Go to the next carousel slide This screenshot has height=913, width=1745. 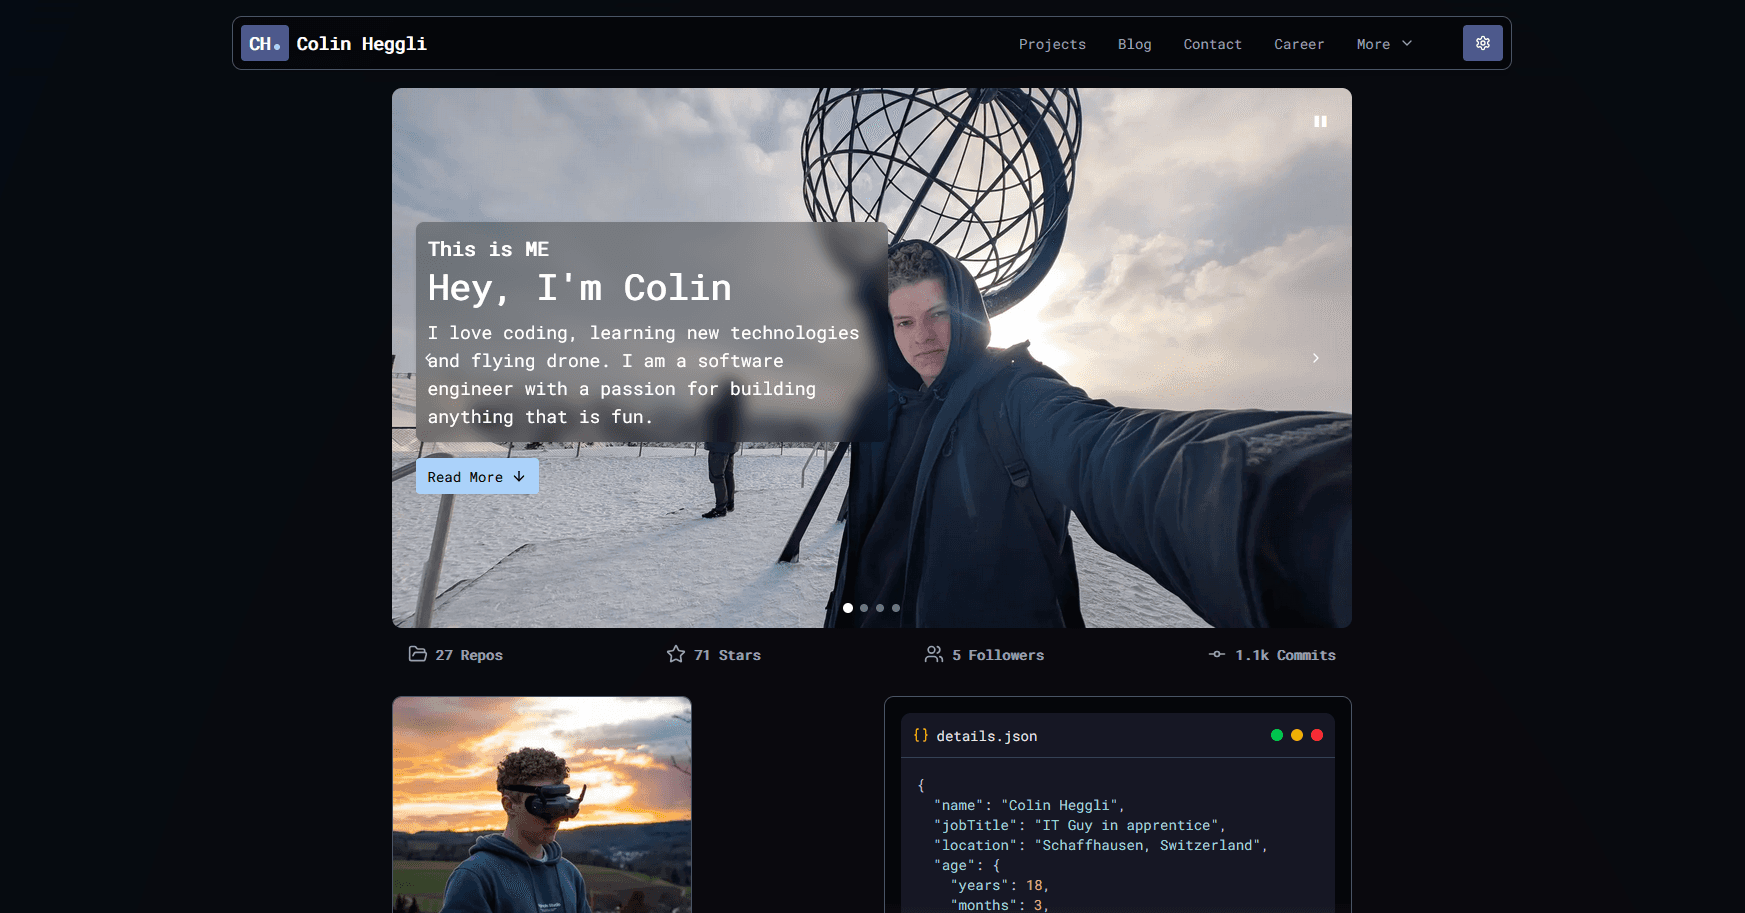pyautogui.click(x=1315, y=358)
